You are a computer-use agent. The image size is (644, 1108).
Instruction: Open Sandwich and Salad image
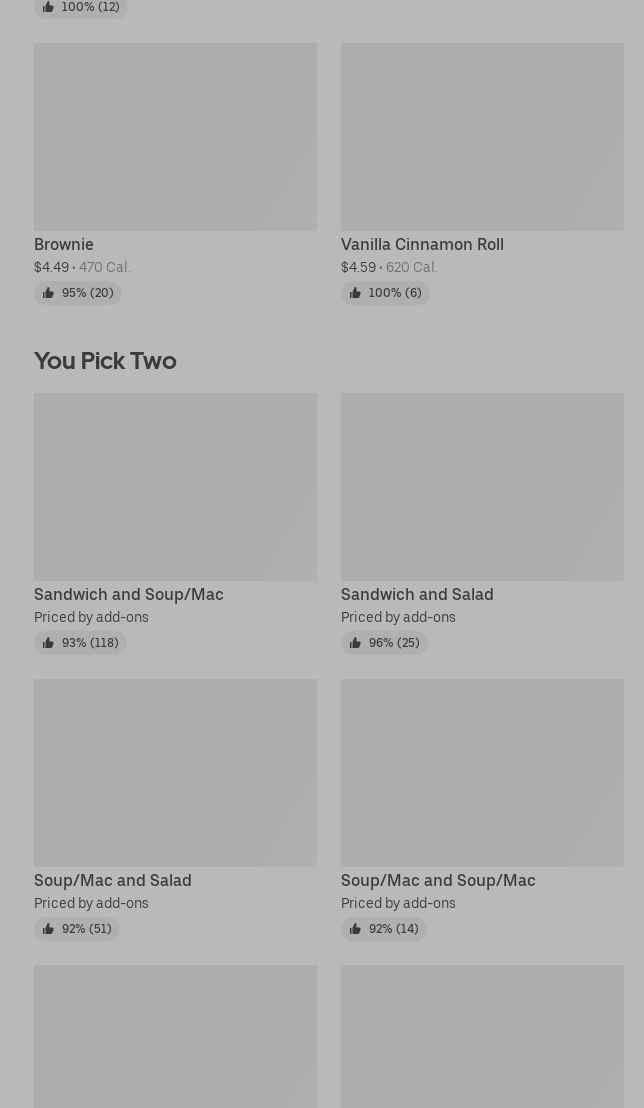482,487
